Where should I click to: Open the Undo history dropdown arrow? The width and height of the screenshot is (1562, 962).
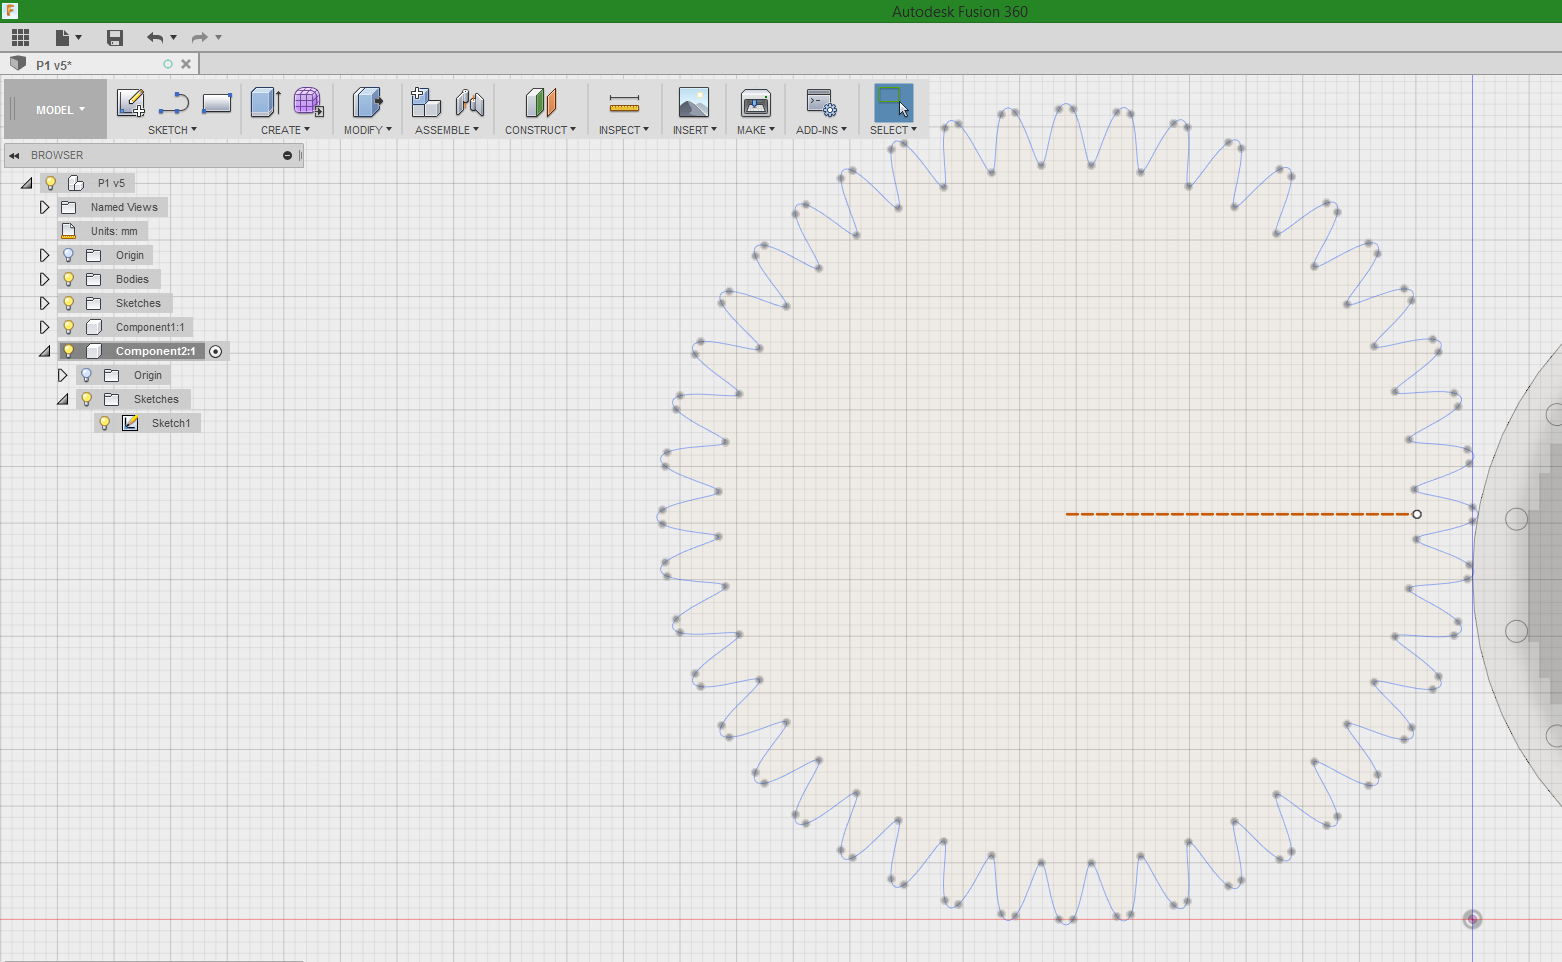[x=174, y=38]
